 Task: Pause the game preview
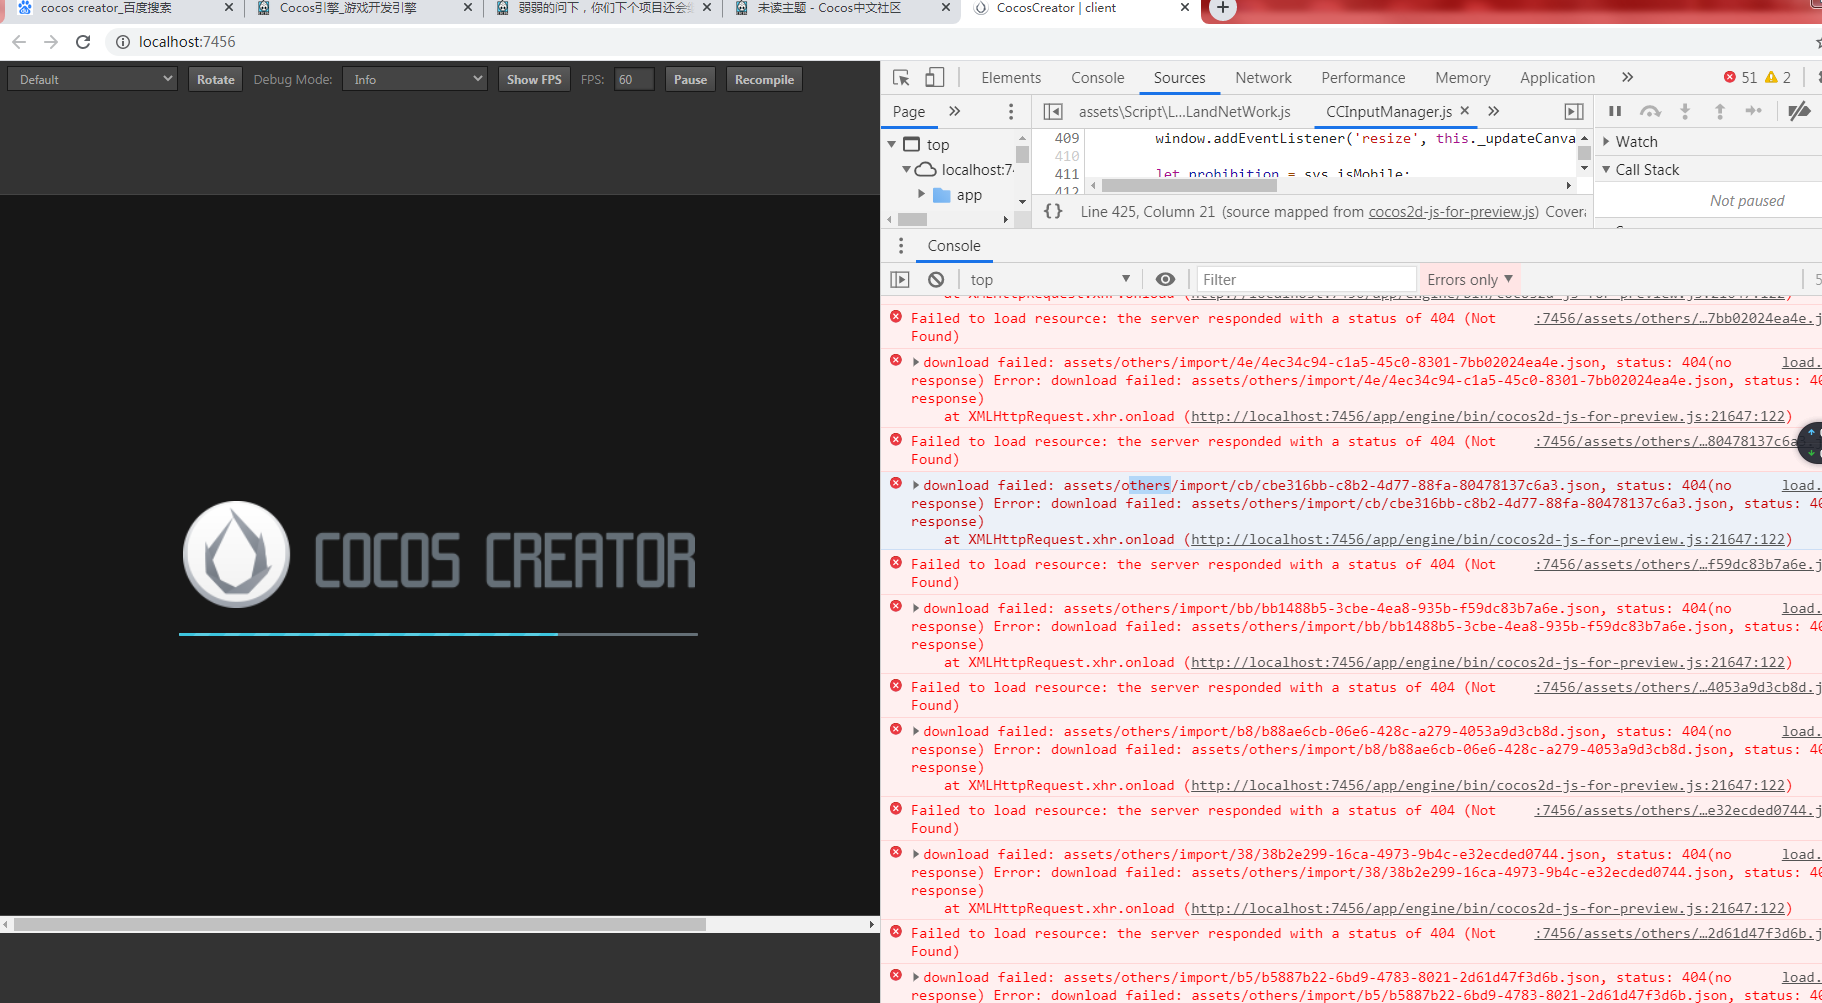coord(690,79)
